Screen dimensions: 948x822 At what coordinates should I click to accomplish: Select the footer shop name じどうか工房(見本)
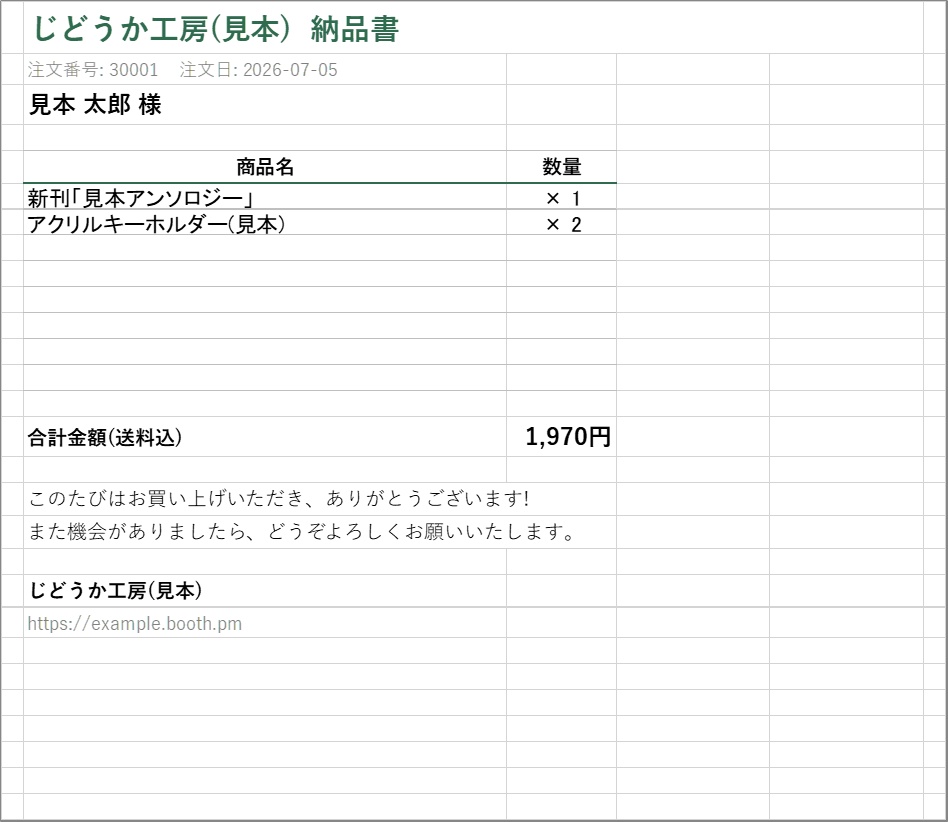pos(115,591)
